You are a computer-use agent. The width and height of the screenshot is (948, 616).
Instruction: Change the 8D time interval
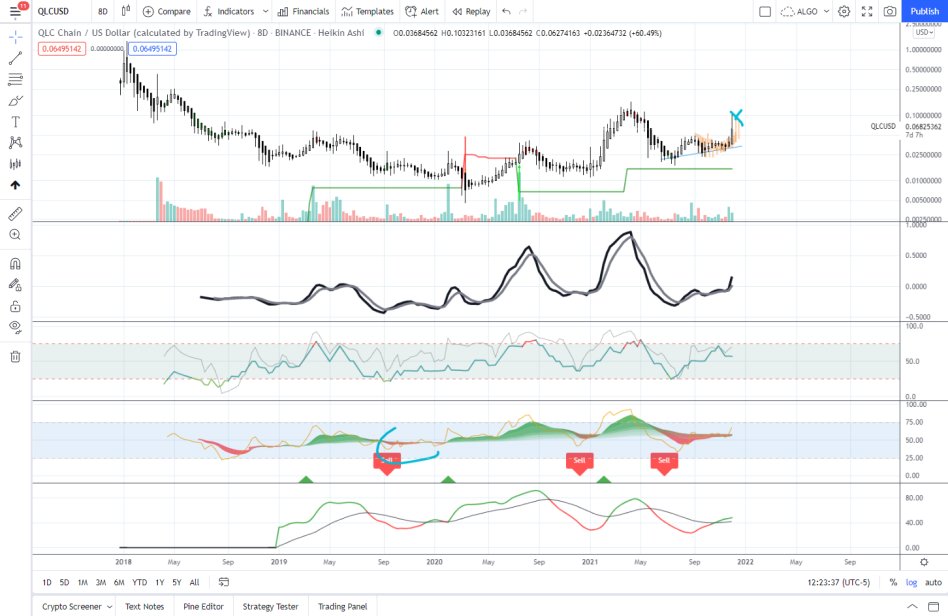103,11
